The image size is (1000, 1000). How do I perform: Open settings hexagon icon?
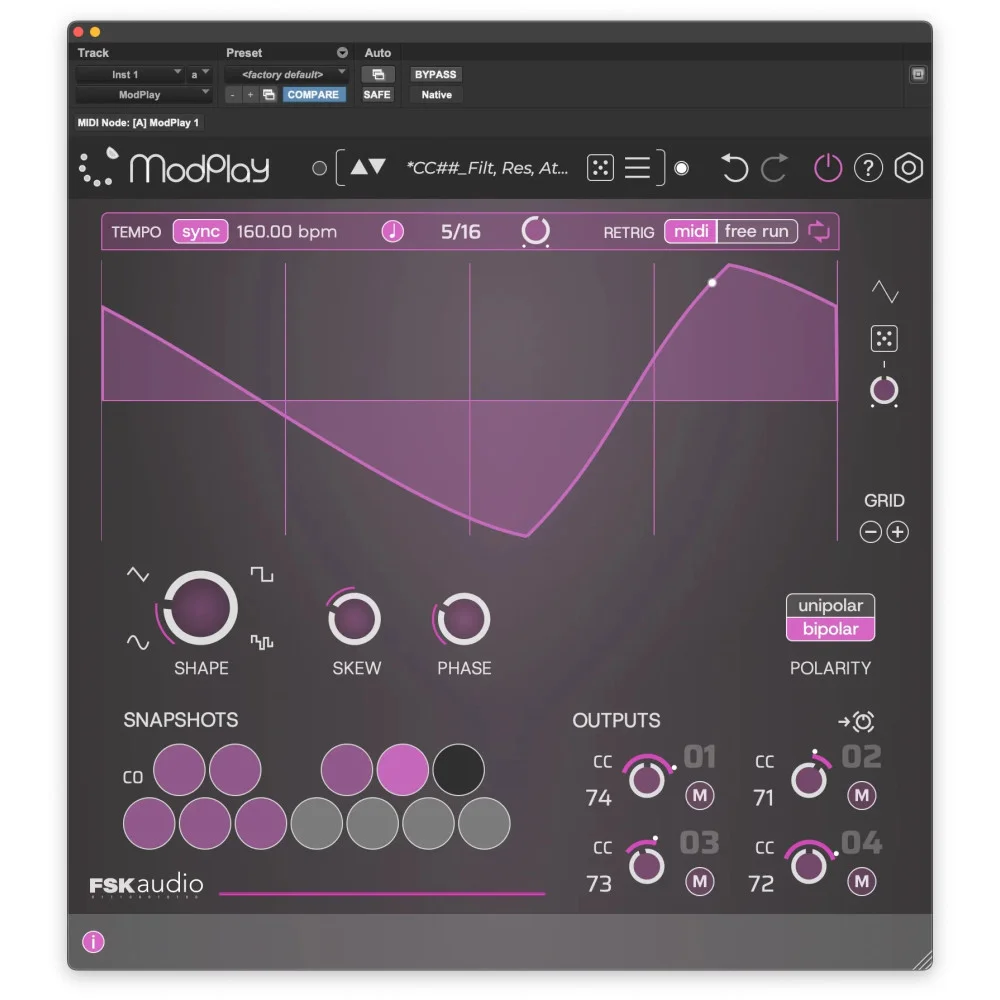pos(909,168)
